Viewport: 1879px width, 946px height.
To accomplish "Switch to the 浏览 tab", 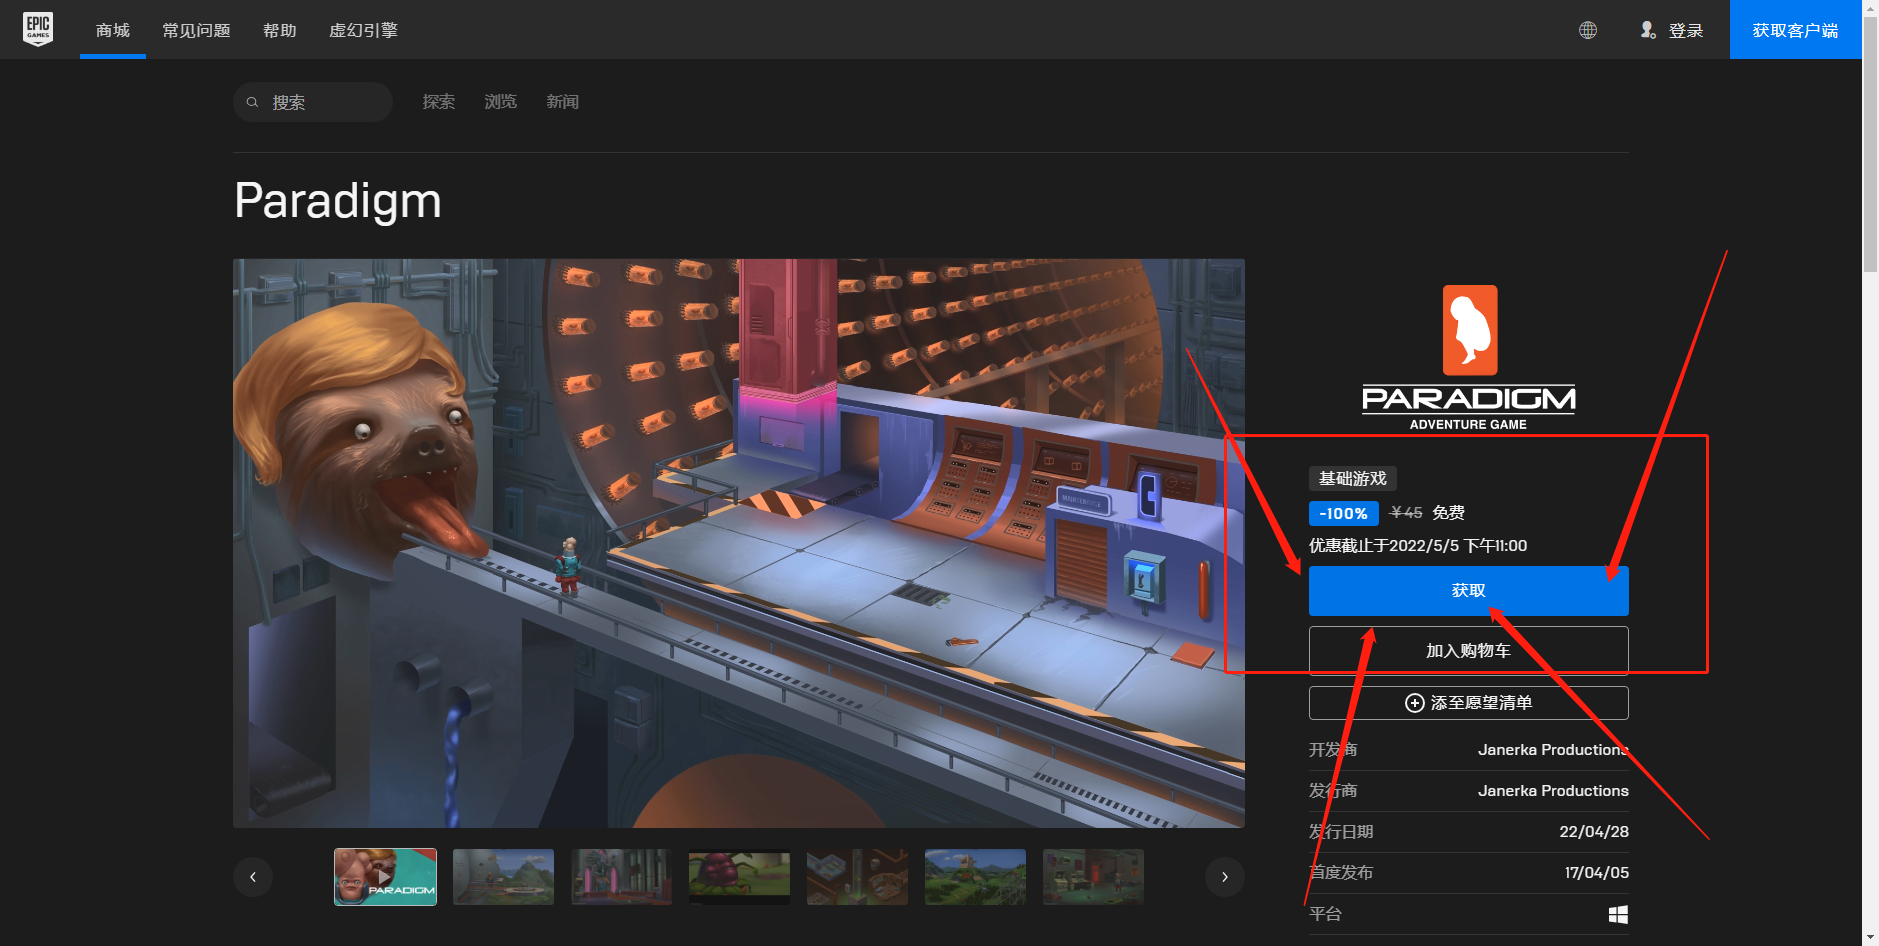I will 499,101.
